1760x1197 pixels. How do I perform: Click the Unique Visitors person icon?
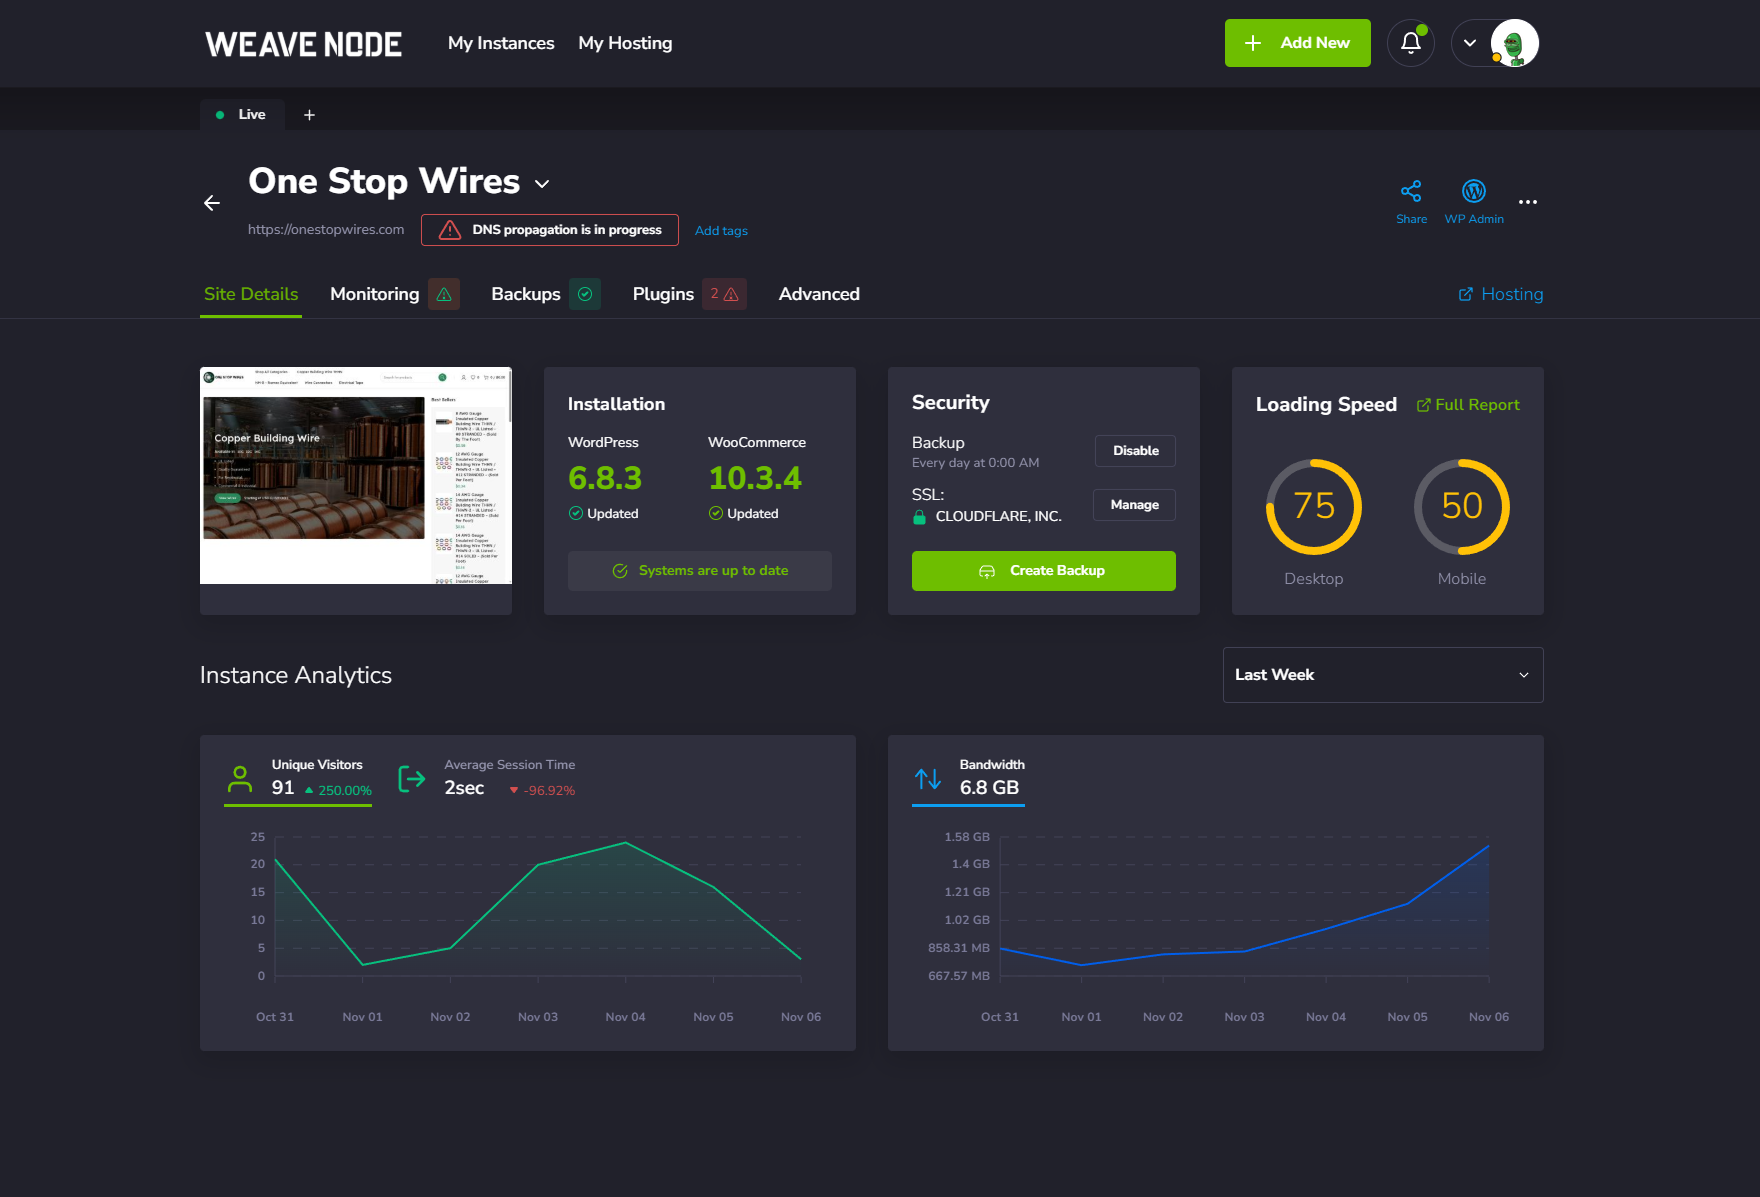[240, 779]
